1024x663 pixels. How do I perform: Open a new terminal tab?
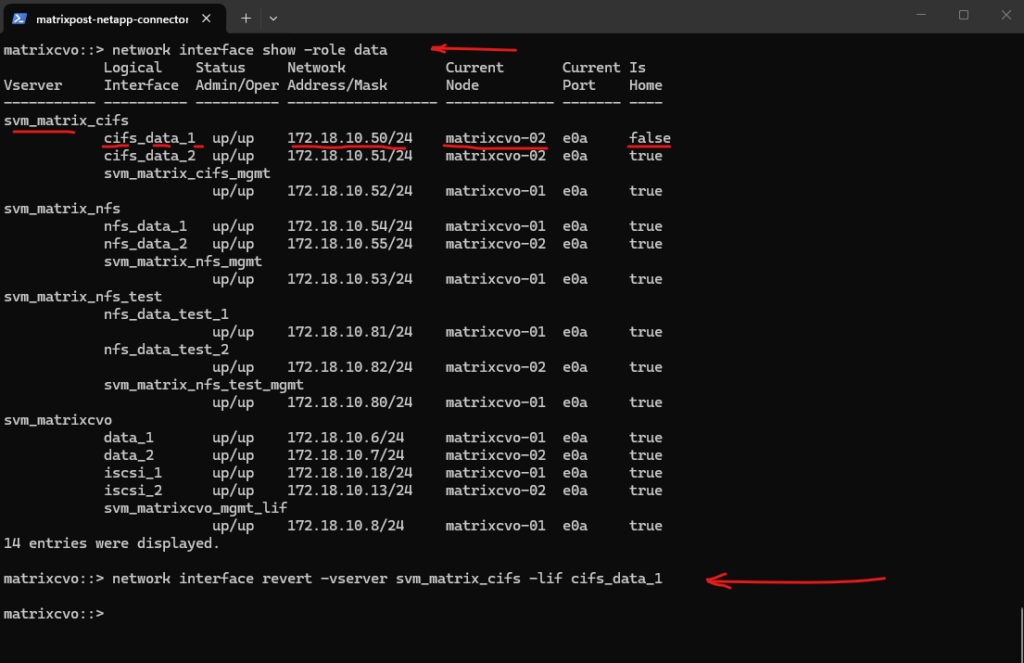245,18
